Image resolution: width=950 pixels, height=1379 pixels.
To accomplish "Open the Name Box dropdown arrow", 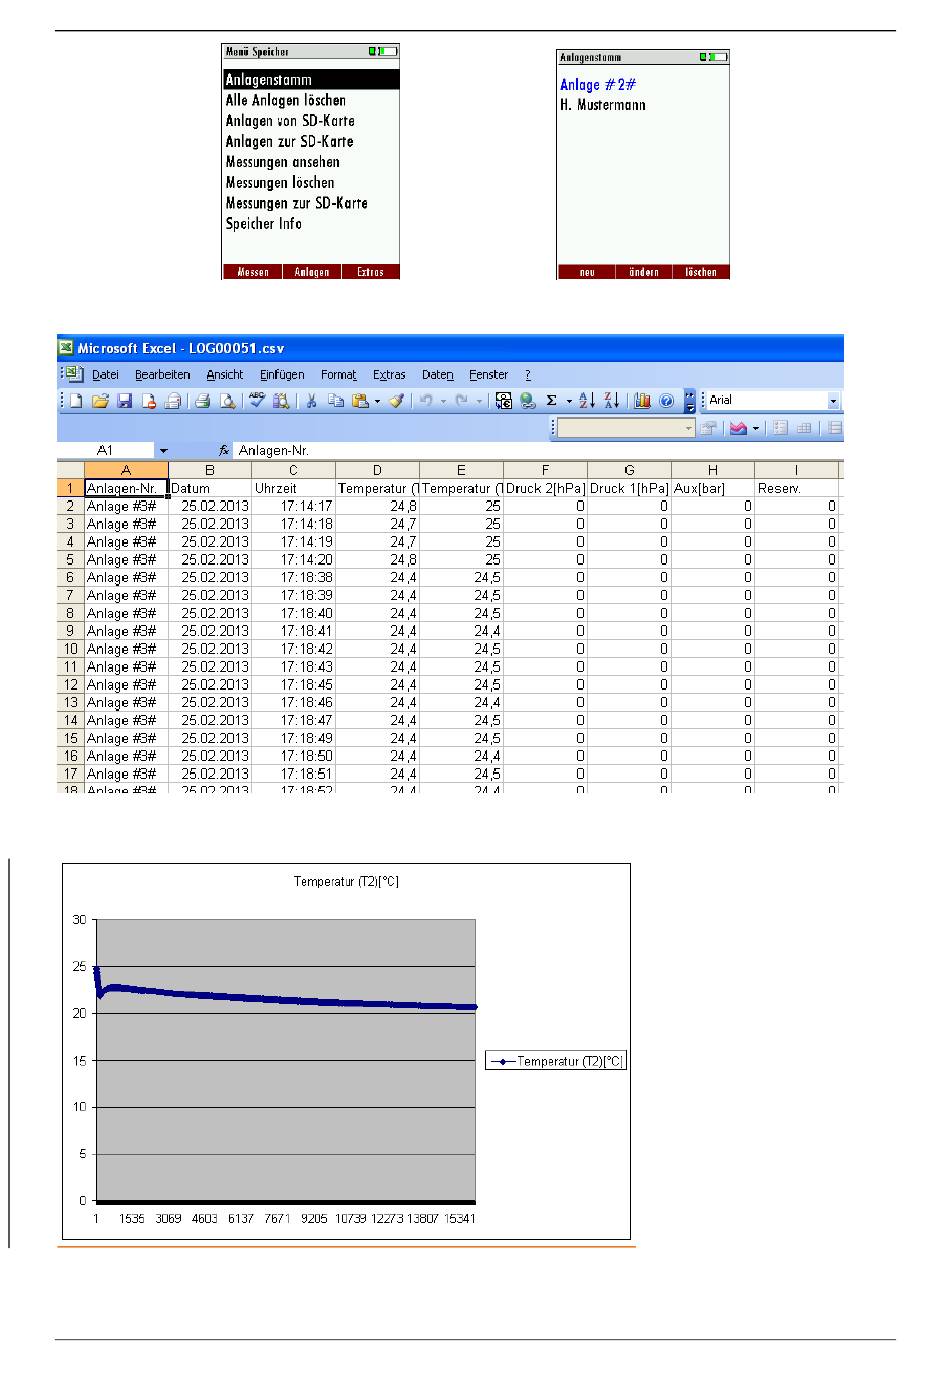I will (x=163, y=451).
